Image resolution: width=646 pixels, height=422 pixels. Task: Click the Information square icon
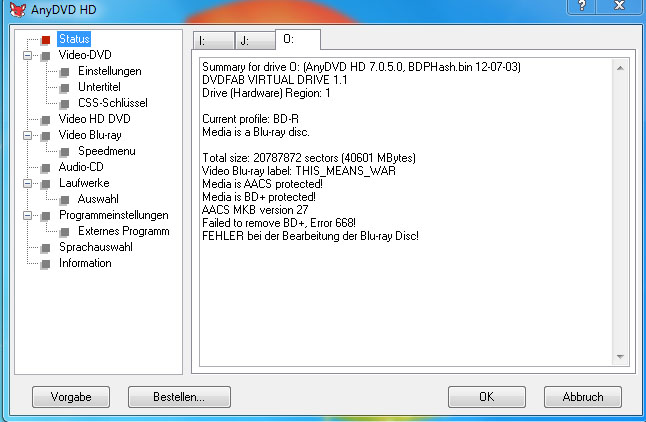point(46,264)
